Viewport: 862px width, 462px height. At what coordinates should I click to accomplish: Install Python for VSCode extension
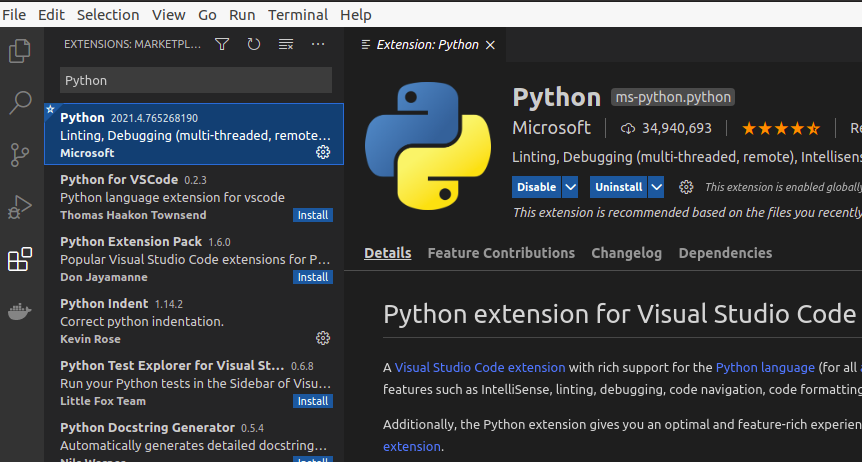point(313,215)
